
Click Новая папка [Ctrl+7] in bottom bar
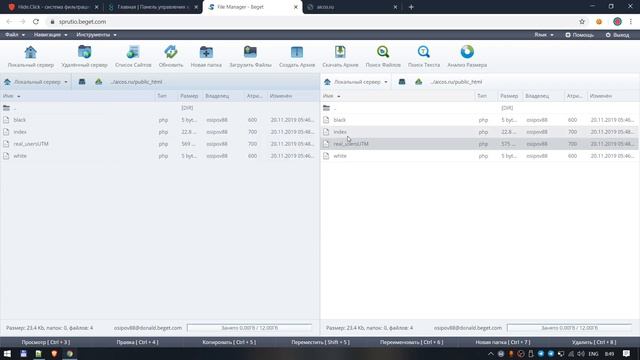(503, 342)
